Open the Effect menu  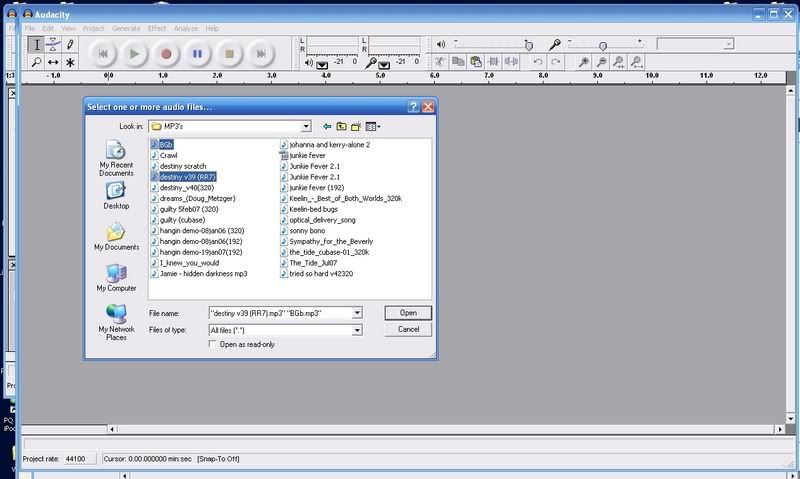tap(157, 28)
